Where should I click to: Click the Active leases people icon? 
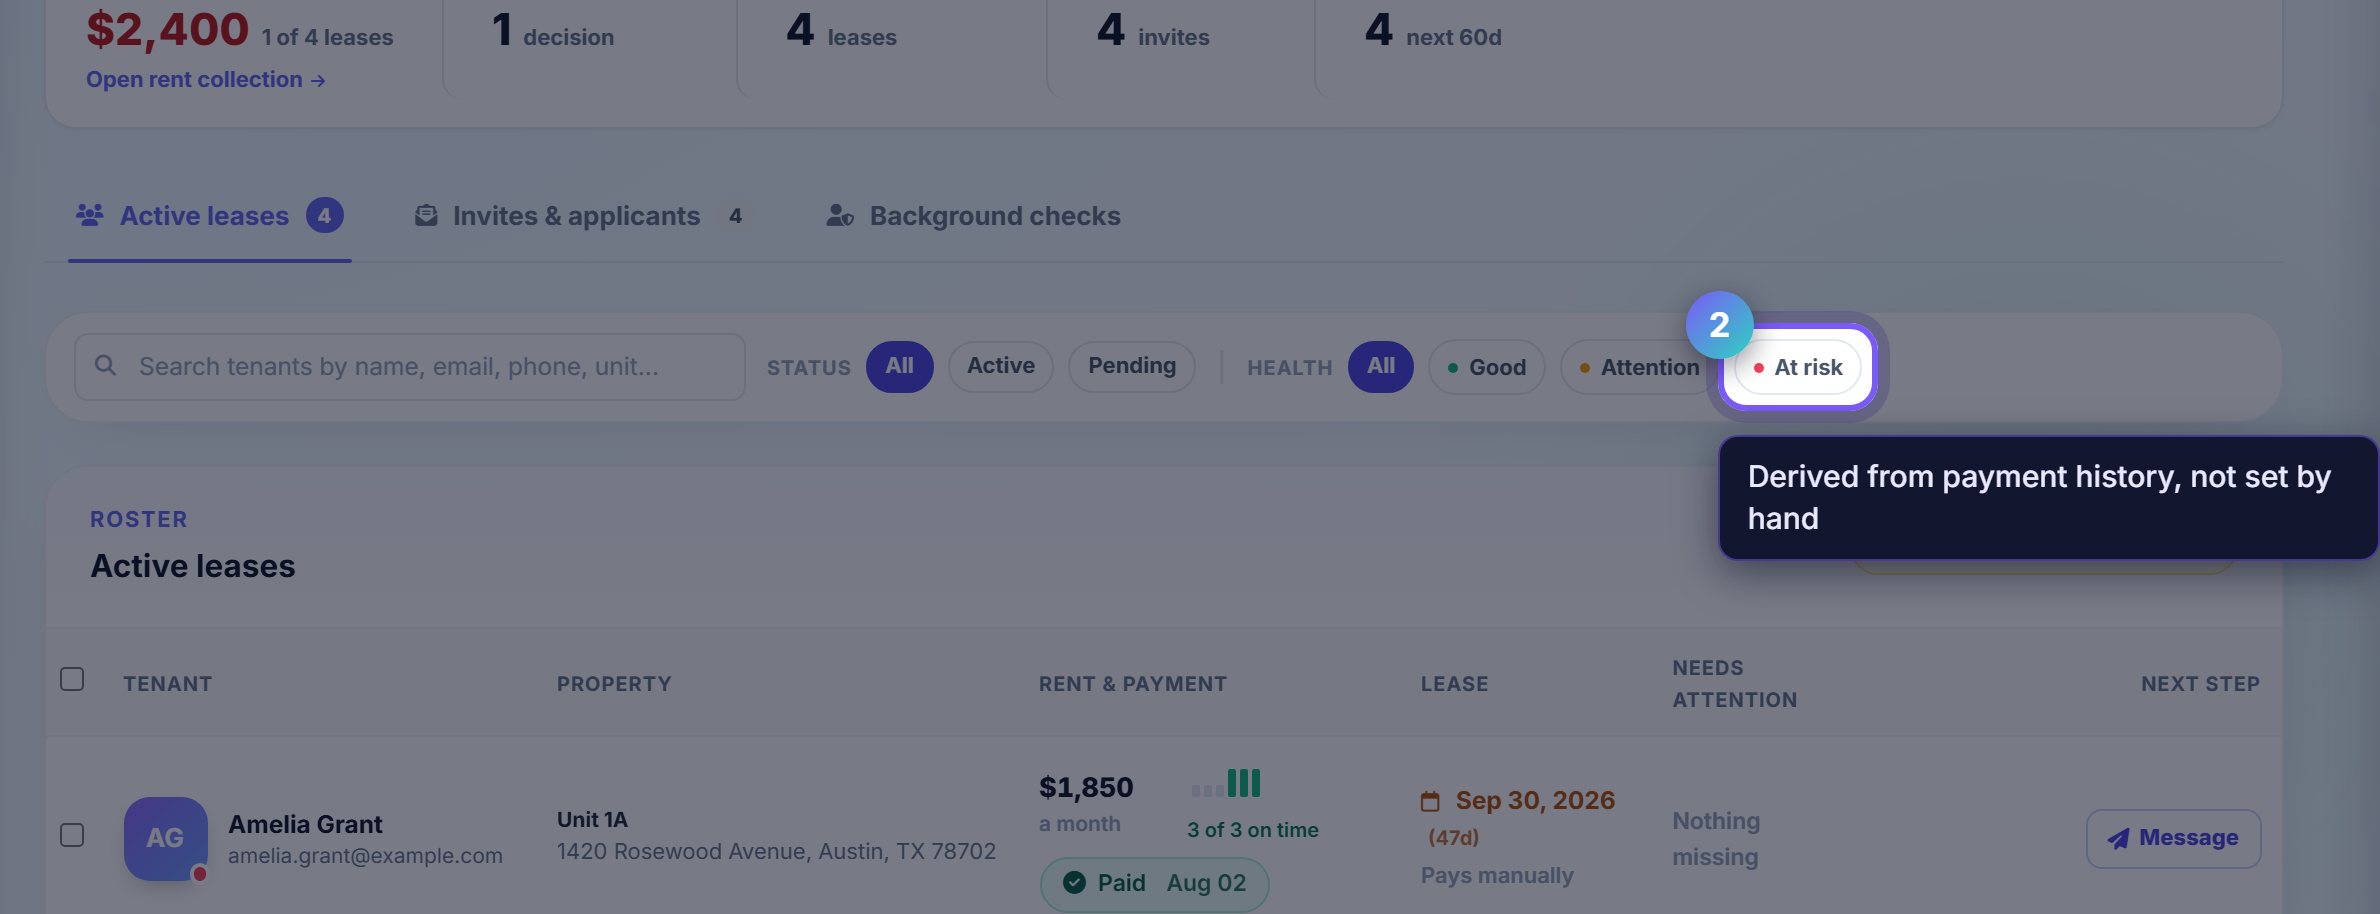click(90, 215)
